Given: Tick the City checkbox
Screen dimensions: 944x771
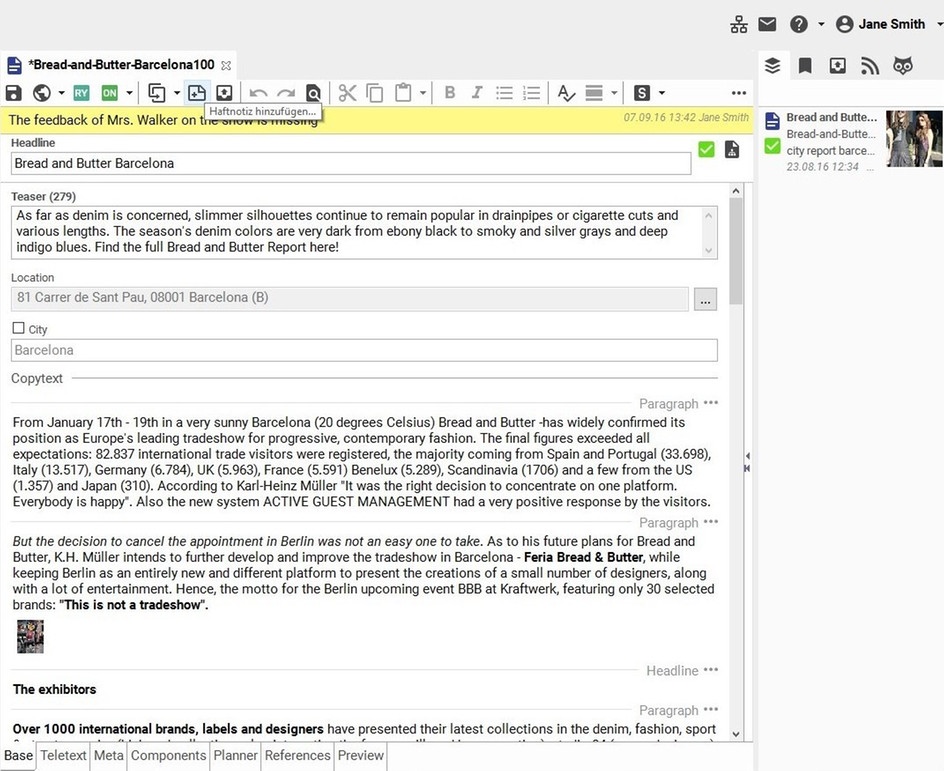Looking at the screenshot, I should click(19, 328).
